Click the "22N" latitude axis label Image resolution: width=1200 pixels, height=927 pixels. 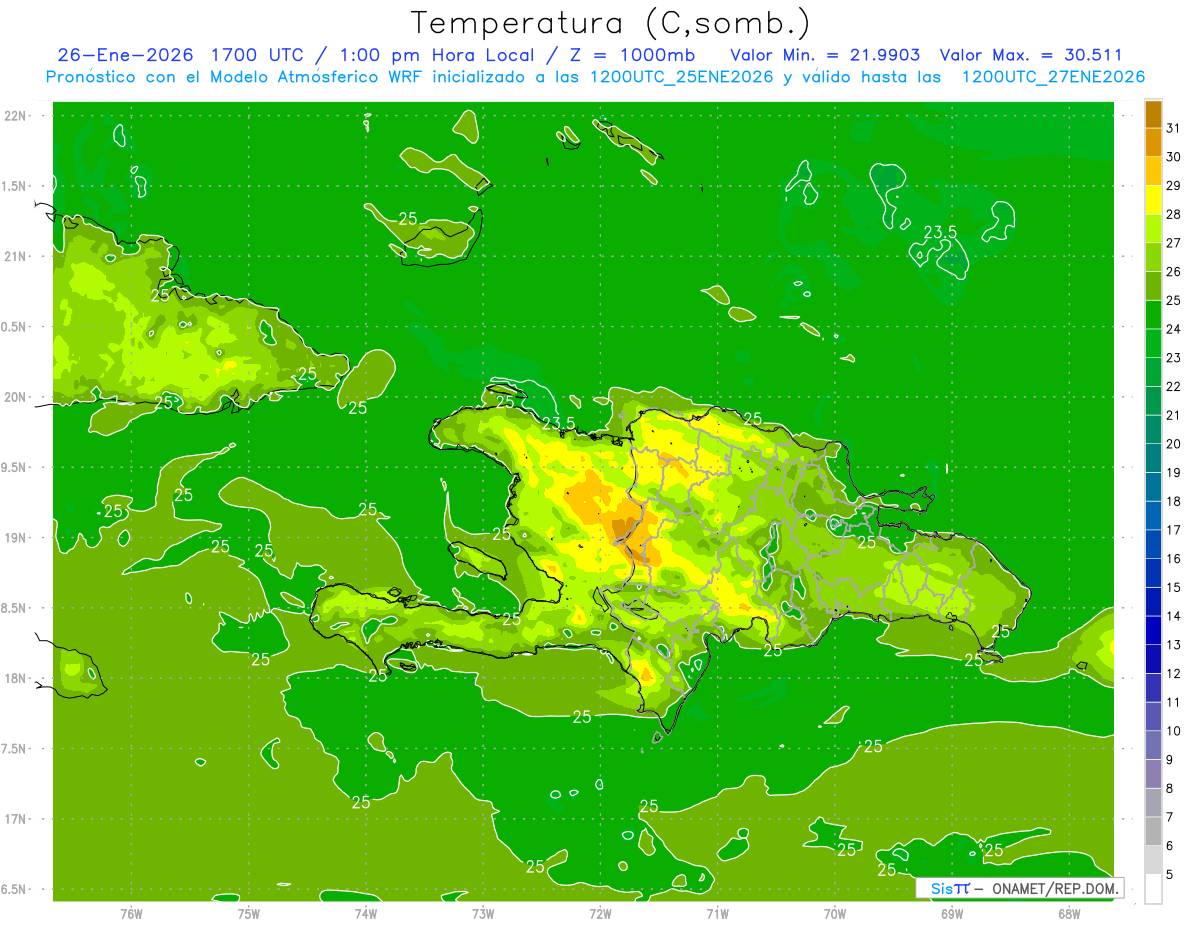(17, 116)
